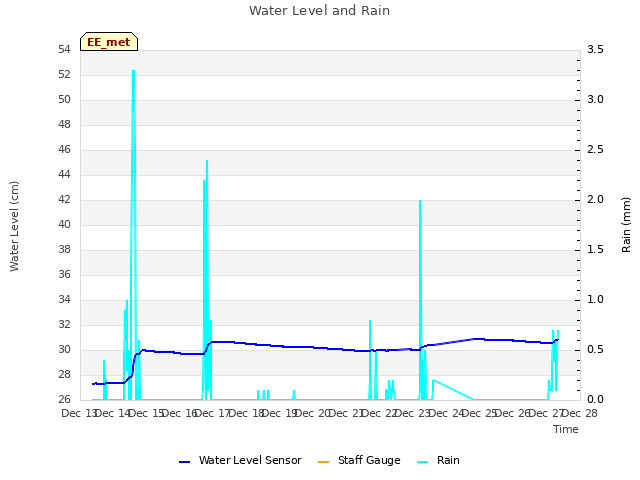Viewport: 640px width, 480px height.
Task: Toggle the Staff Gauge legend entry
Action: (359, 460)
